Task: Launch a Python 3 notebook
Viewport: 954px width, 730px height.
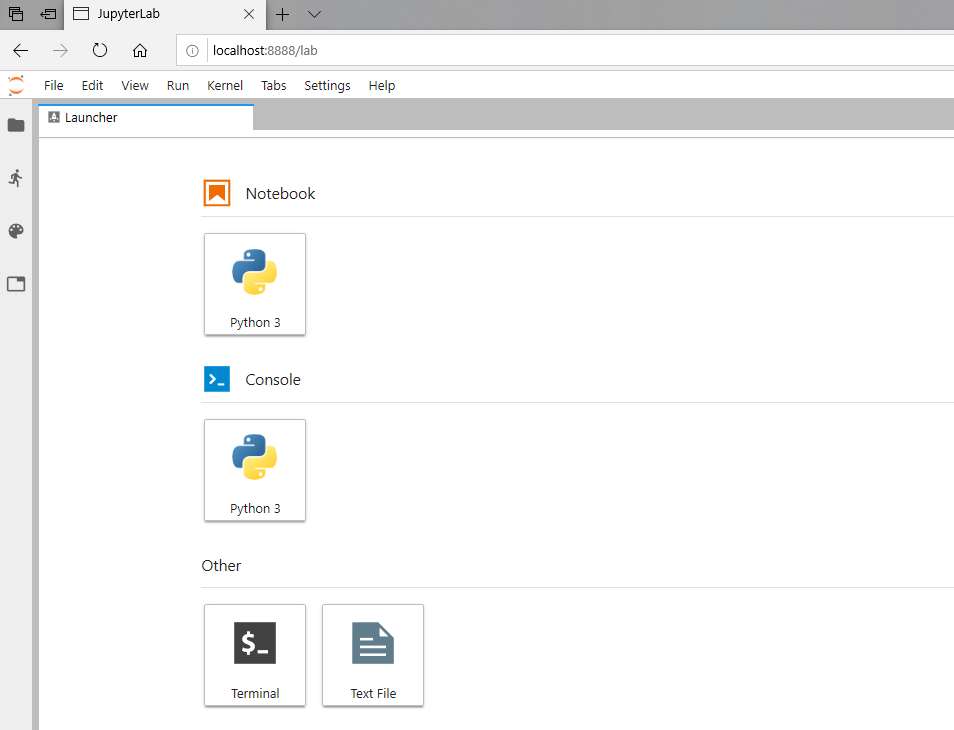Action: (255, 284)
